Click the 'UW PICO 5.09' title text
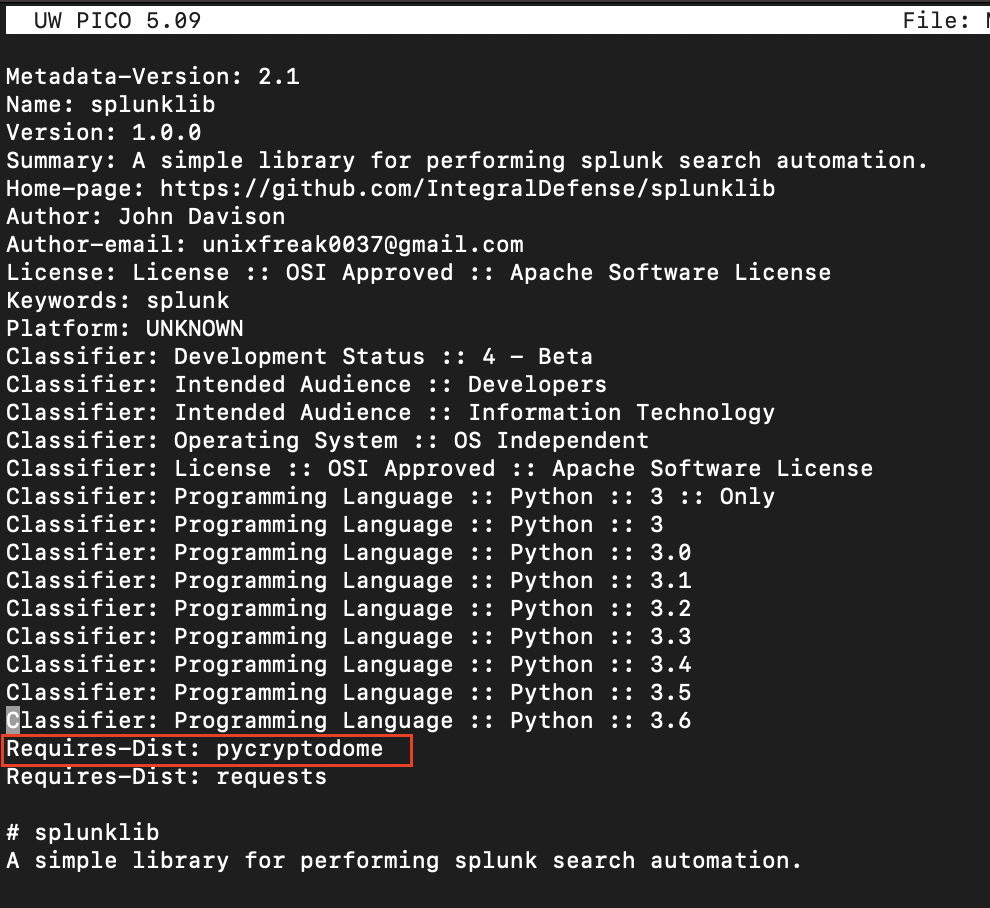Viewport: 990px width, 908px height. 117,21
